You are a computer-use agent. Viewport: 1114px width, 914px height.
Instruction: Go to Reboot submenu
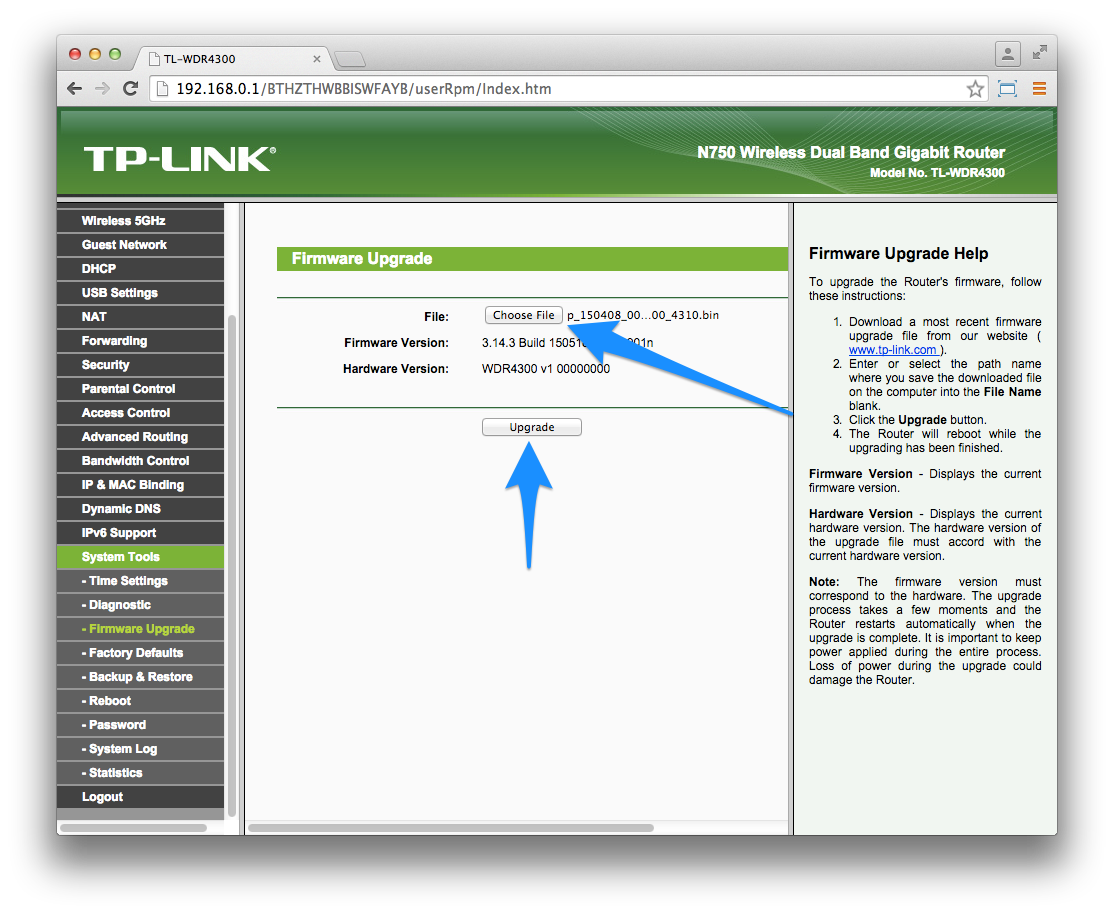141,701
